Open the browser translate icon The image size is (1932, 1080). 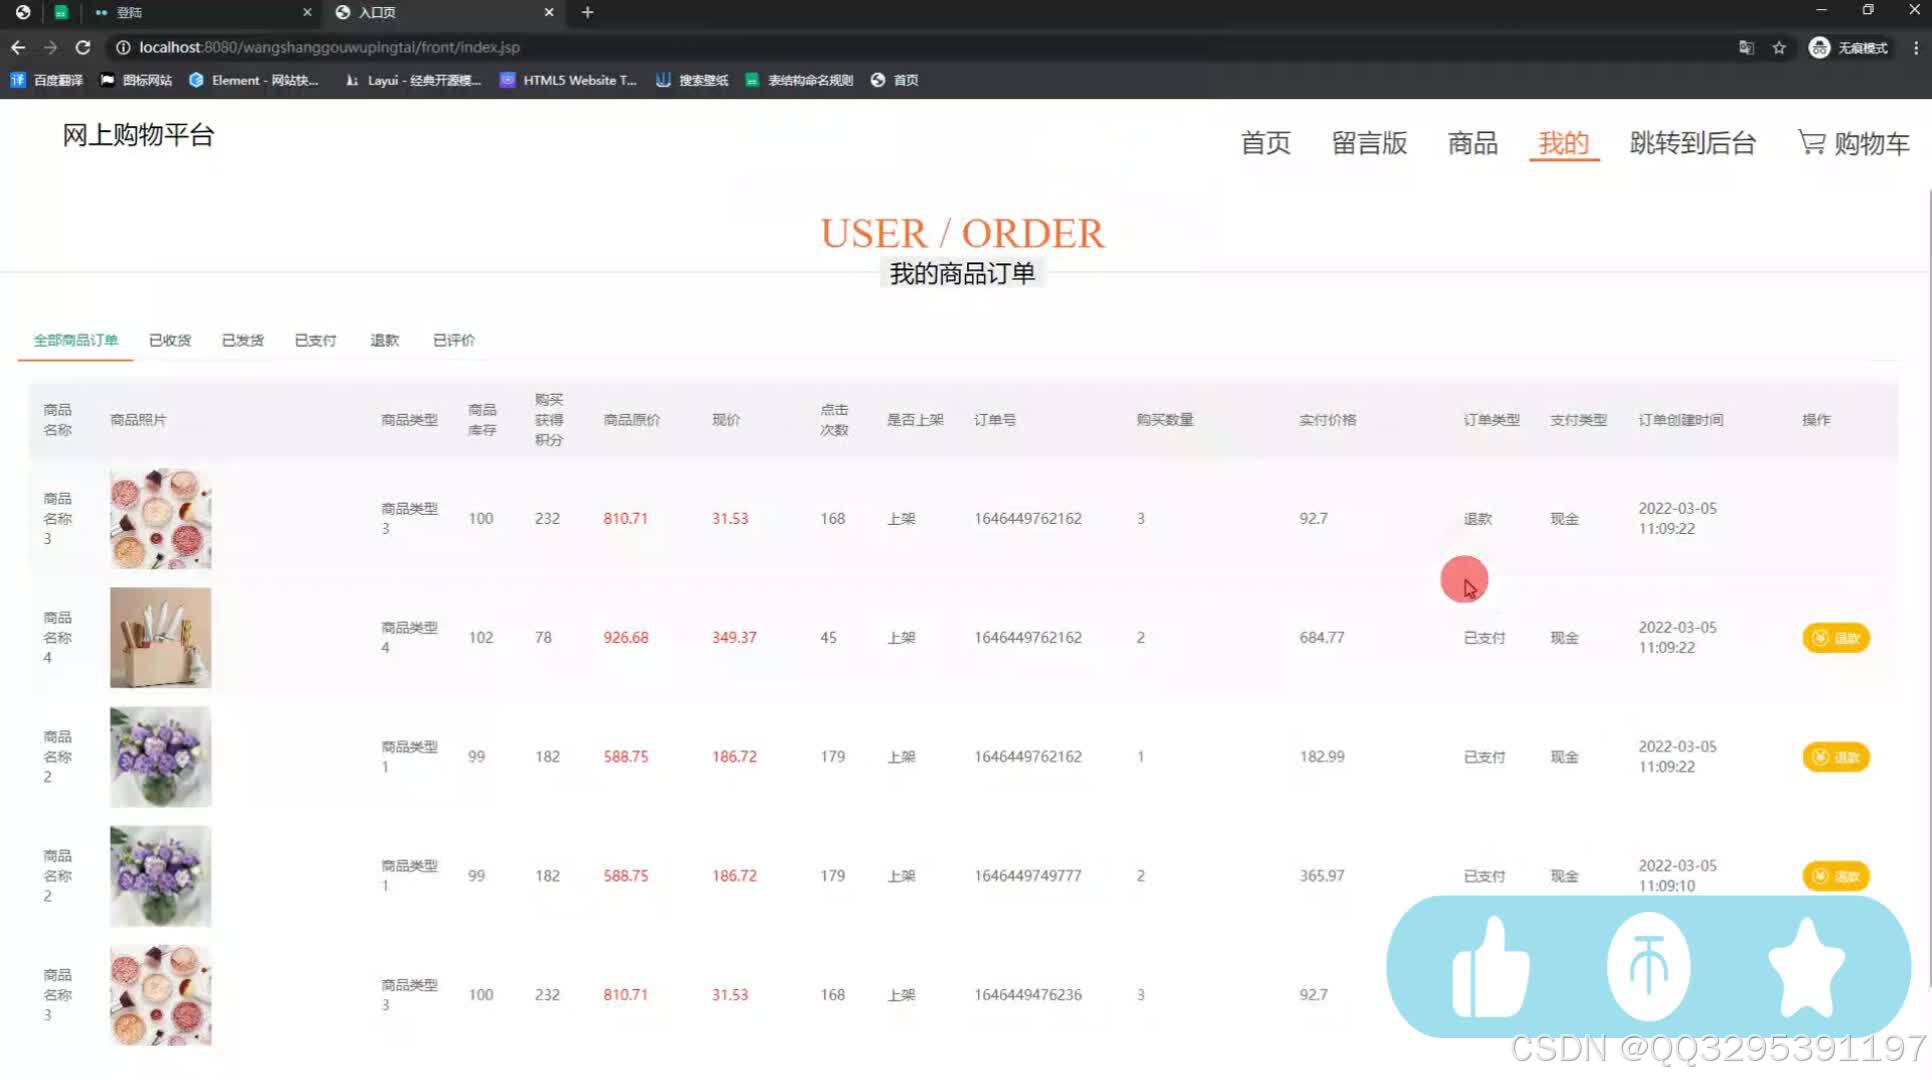click(x=1746, y=47)
